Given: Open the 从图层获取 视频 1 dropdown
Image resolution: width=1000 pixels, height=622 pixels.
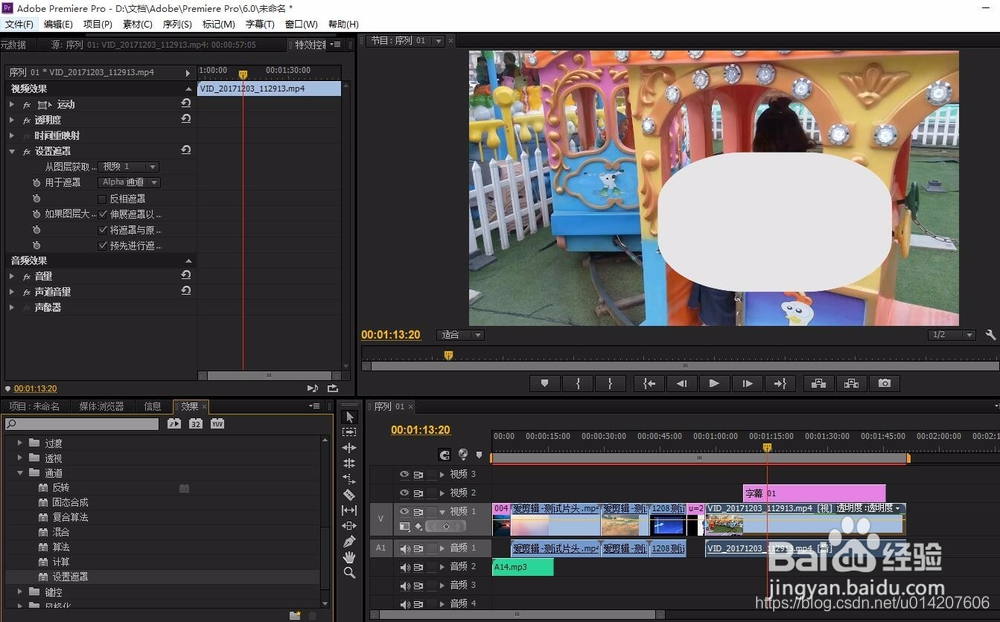Looking at the screenshot, I should 129,167.
